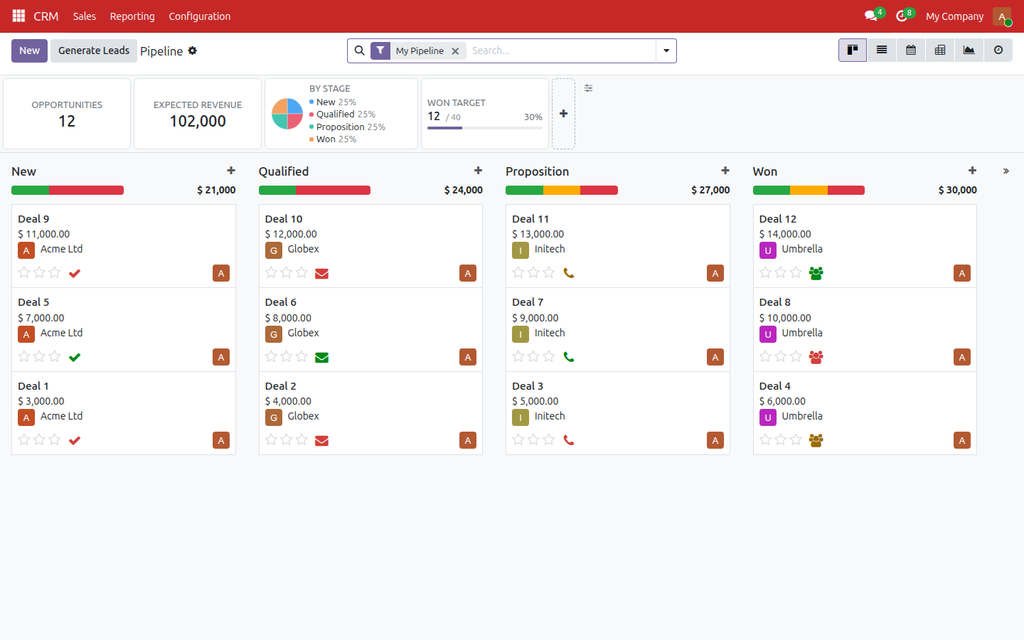The height and width of the screenshot is (640, 1024).
Task: Open the Configuration menu
Action: [199, 16]
